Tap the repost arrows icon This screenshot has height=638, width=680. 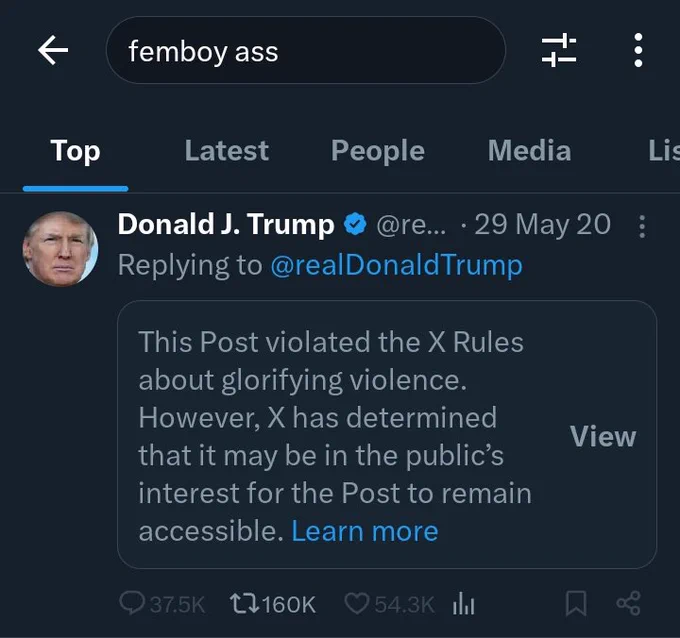pos(245,604)
